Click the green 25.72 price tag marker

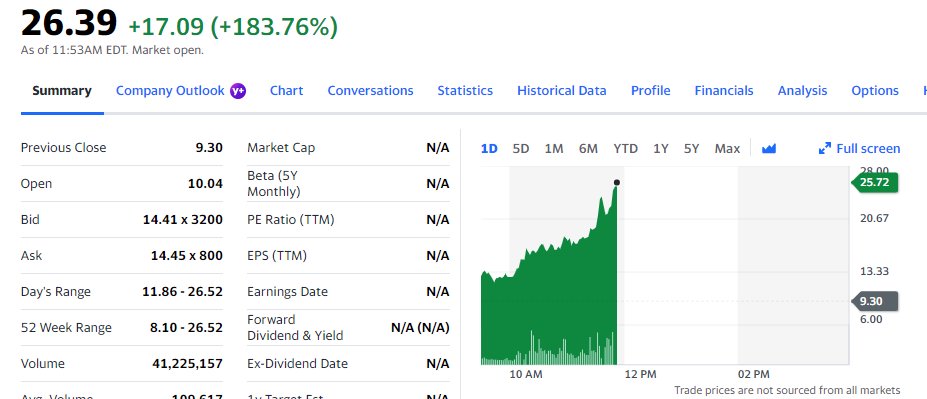874,183
